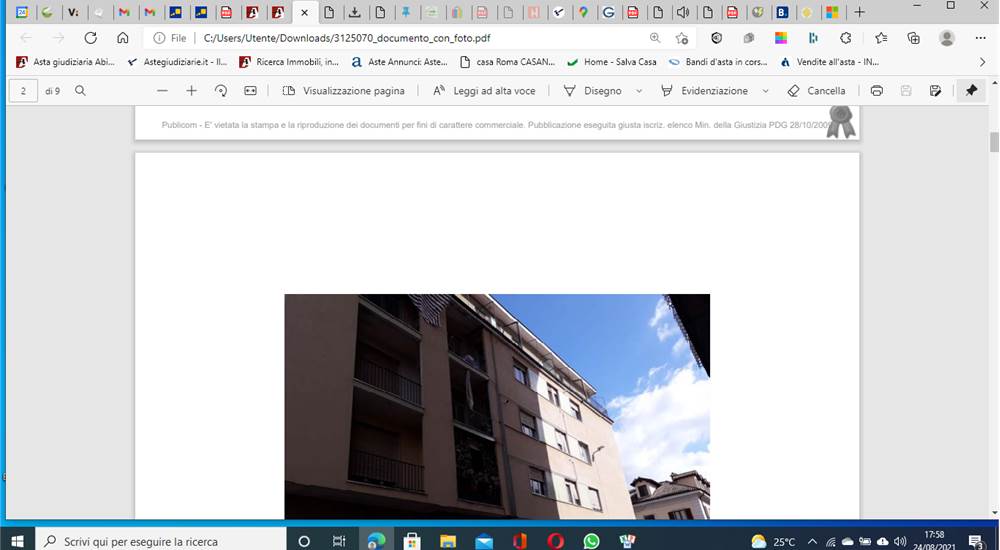Click the vertical scrollbar thumb
Viewport: 1000px width, 550px height.
tap(994, 142)
